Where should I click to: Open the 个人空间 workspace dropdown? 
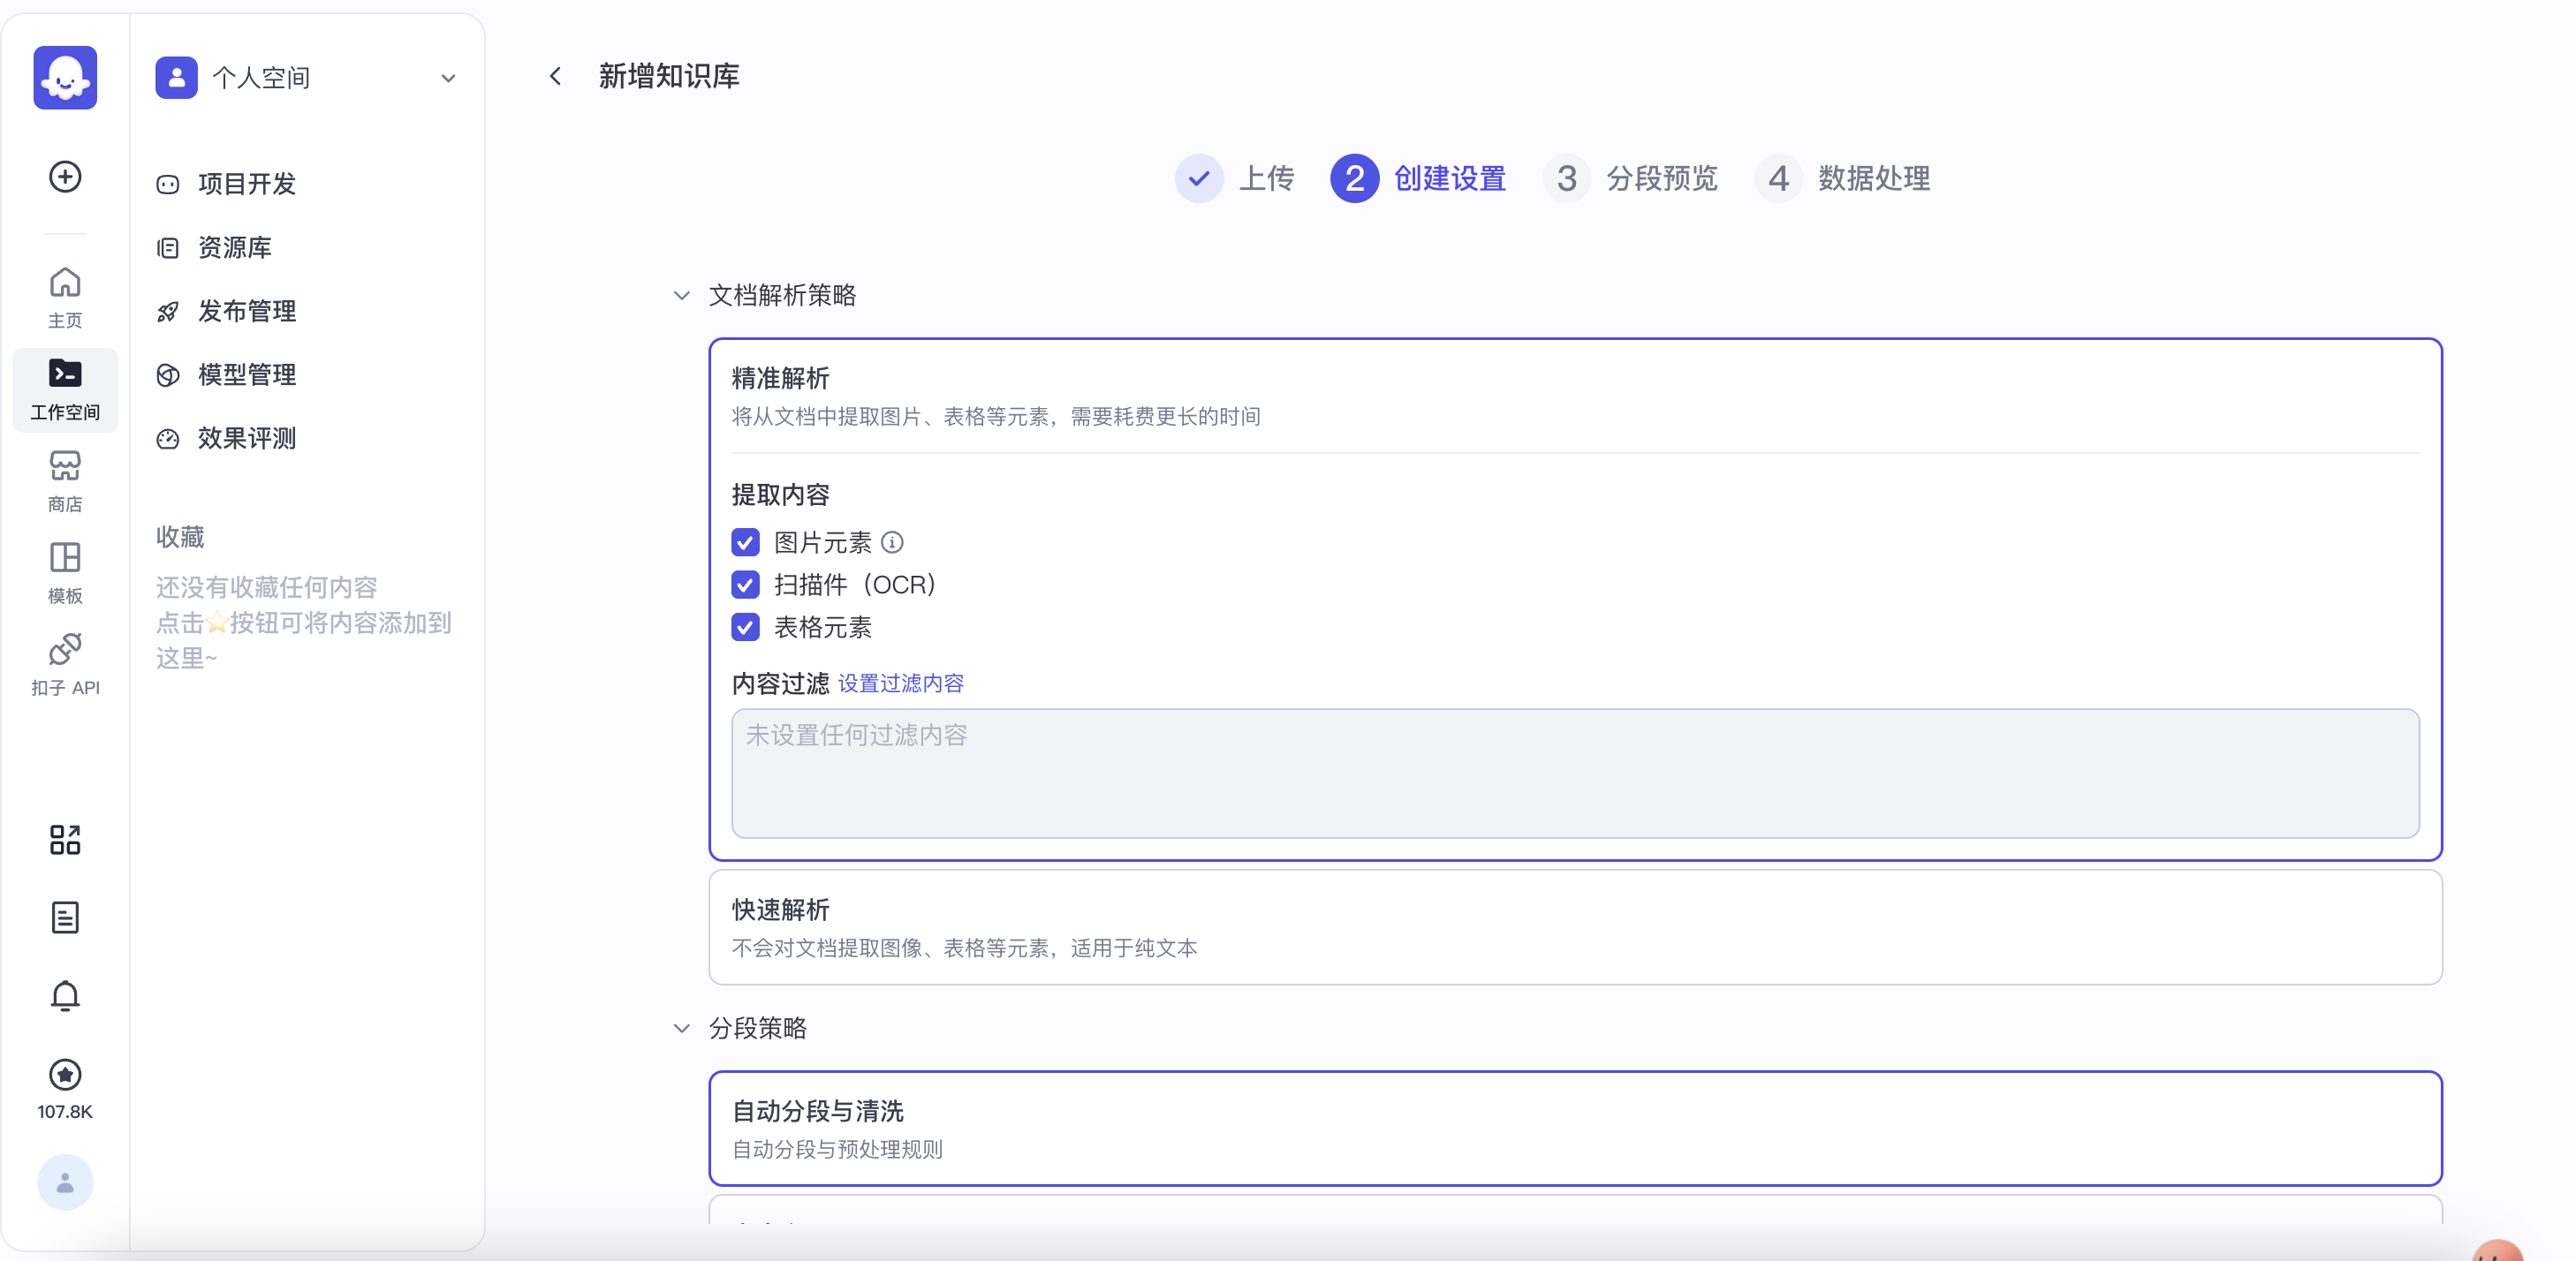coord(448,78)
